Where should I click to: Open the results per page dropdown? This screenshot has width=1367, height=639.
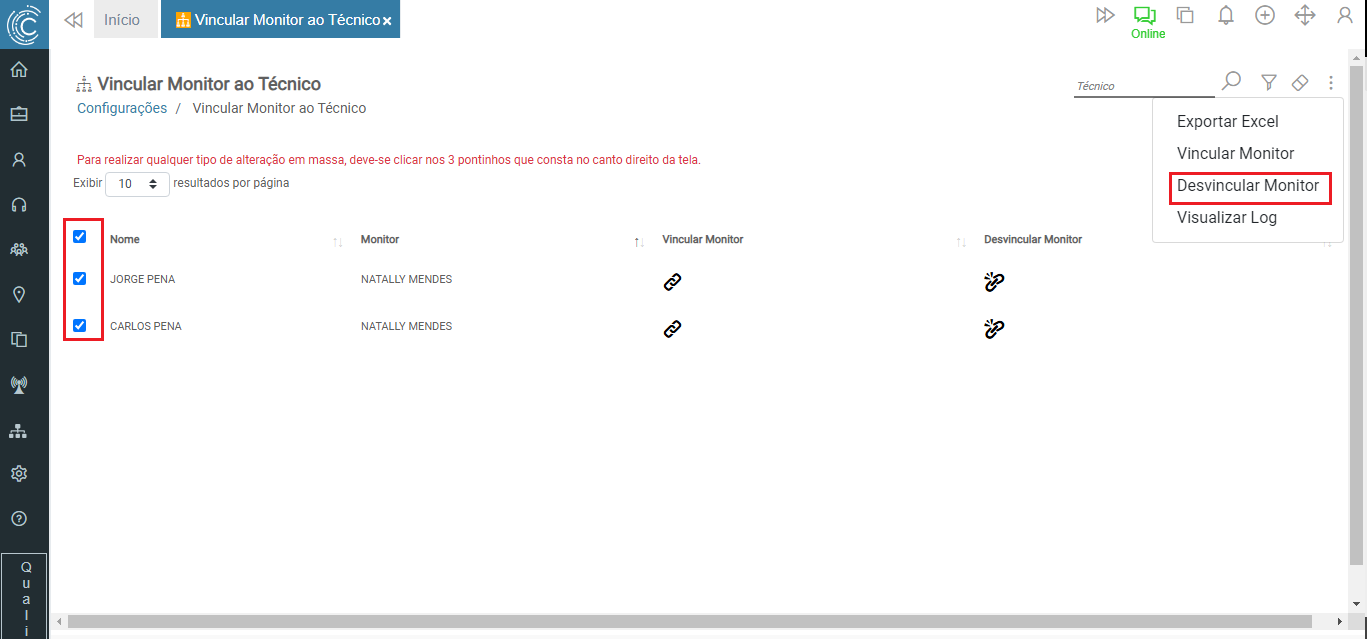pyautogui.click(x=138, y=184)
